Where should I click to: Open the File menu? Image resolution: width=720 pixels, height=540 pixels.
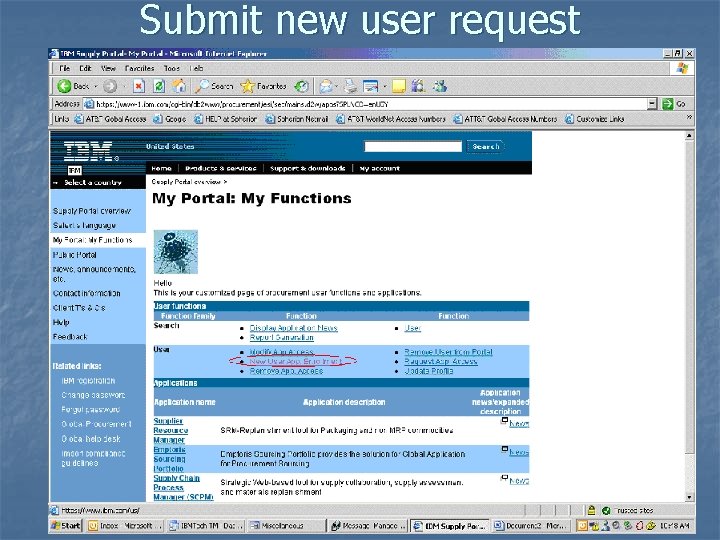click(x=64, y=68)
